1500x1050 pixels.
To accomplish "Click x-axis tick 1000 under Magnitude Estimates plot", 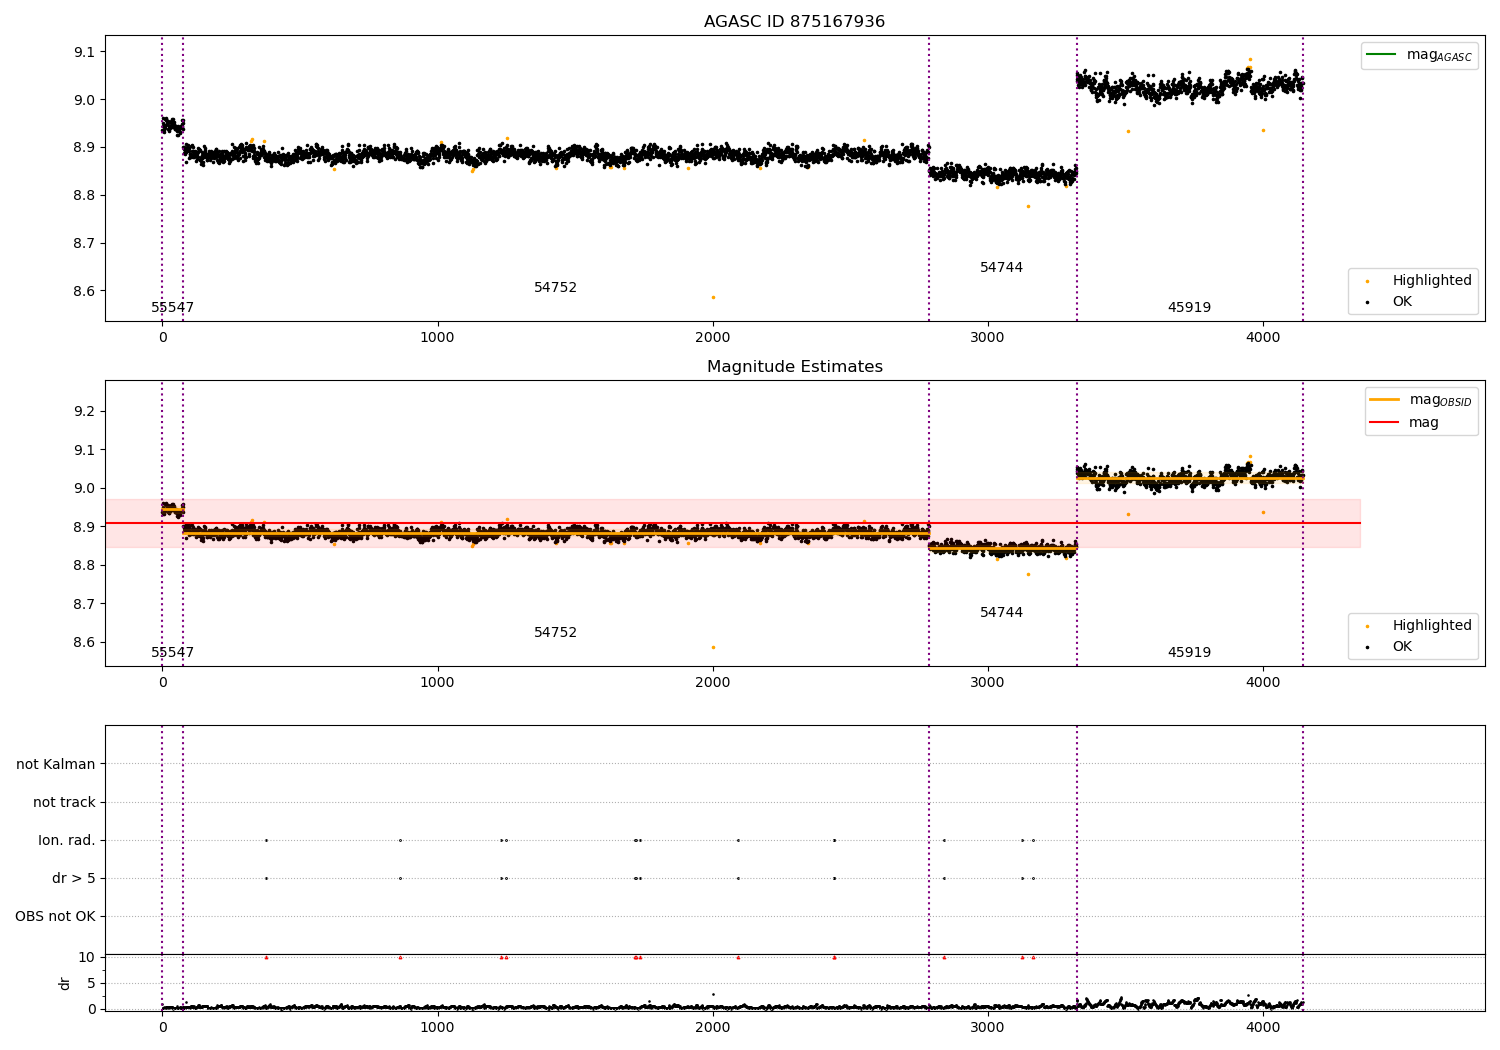I will tap(438, 682).
